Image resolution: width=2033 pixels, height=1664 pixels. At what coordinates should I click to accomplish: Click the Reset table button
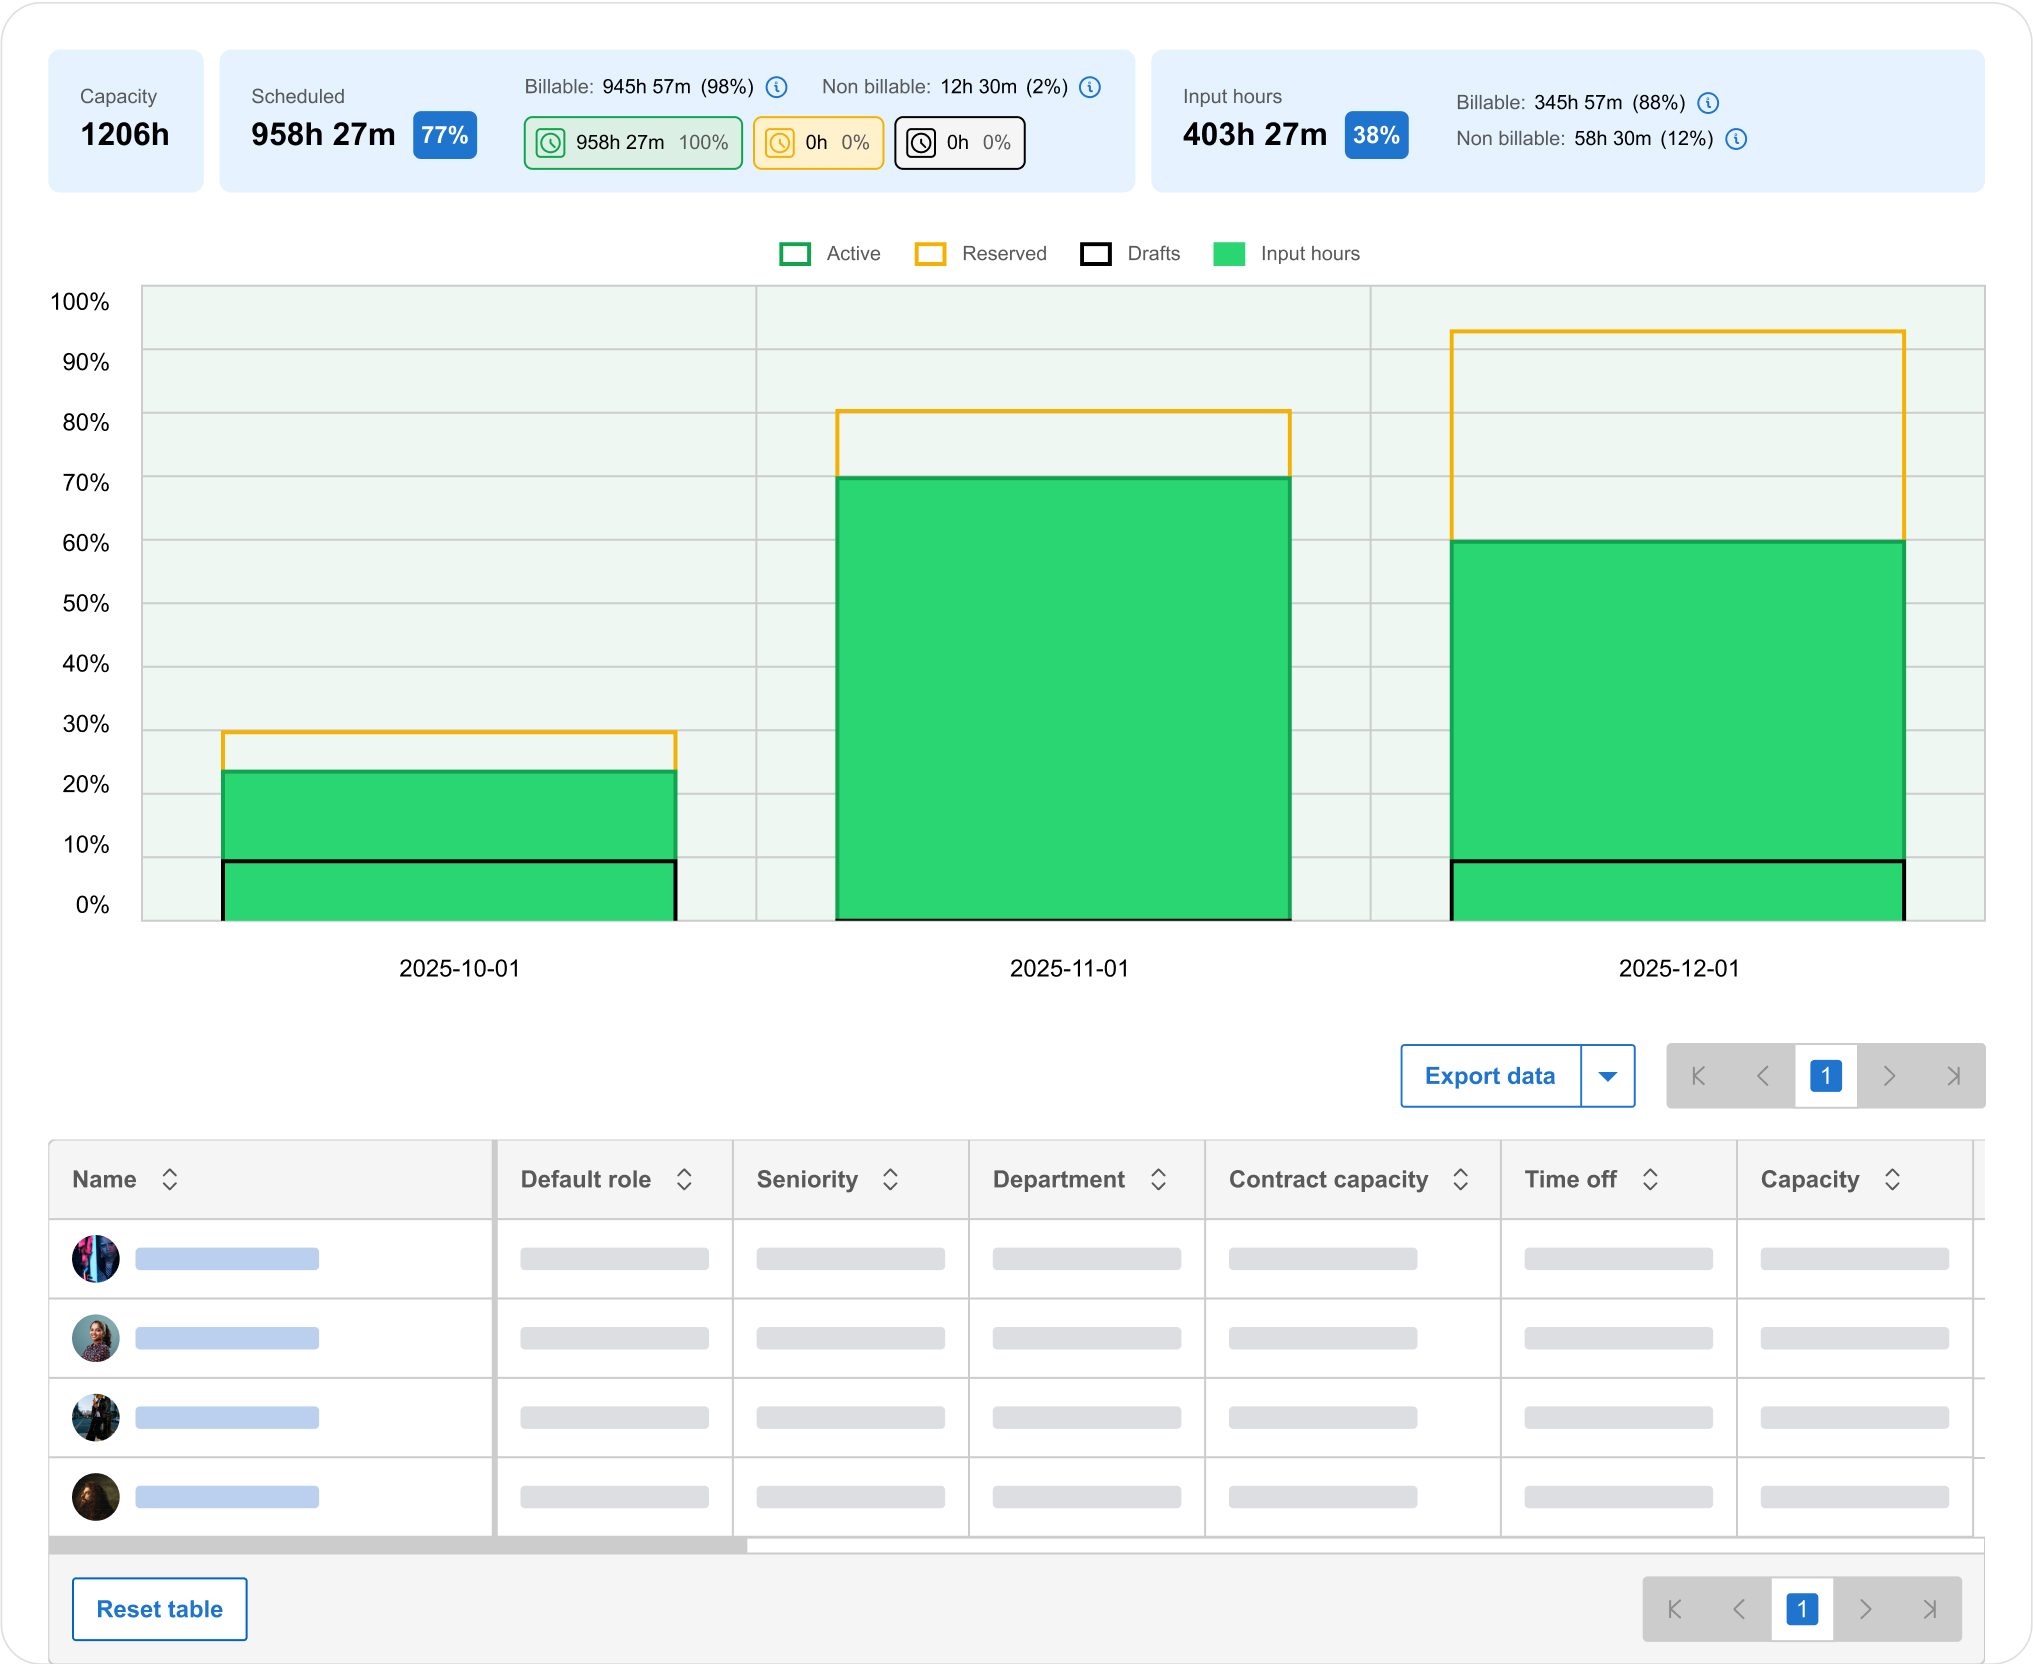(160, 1609)
